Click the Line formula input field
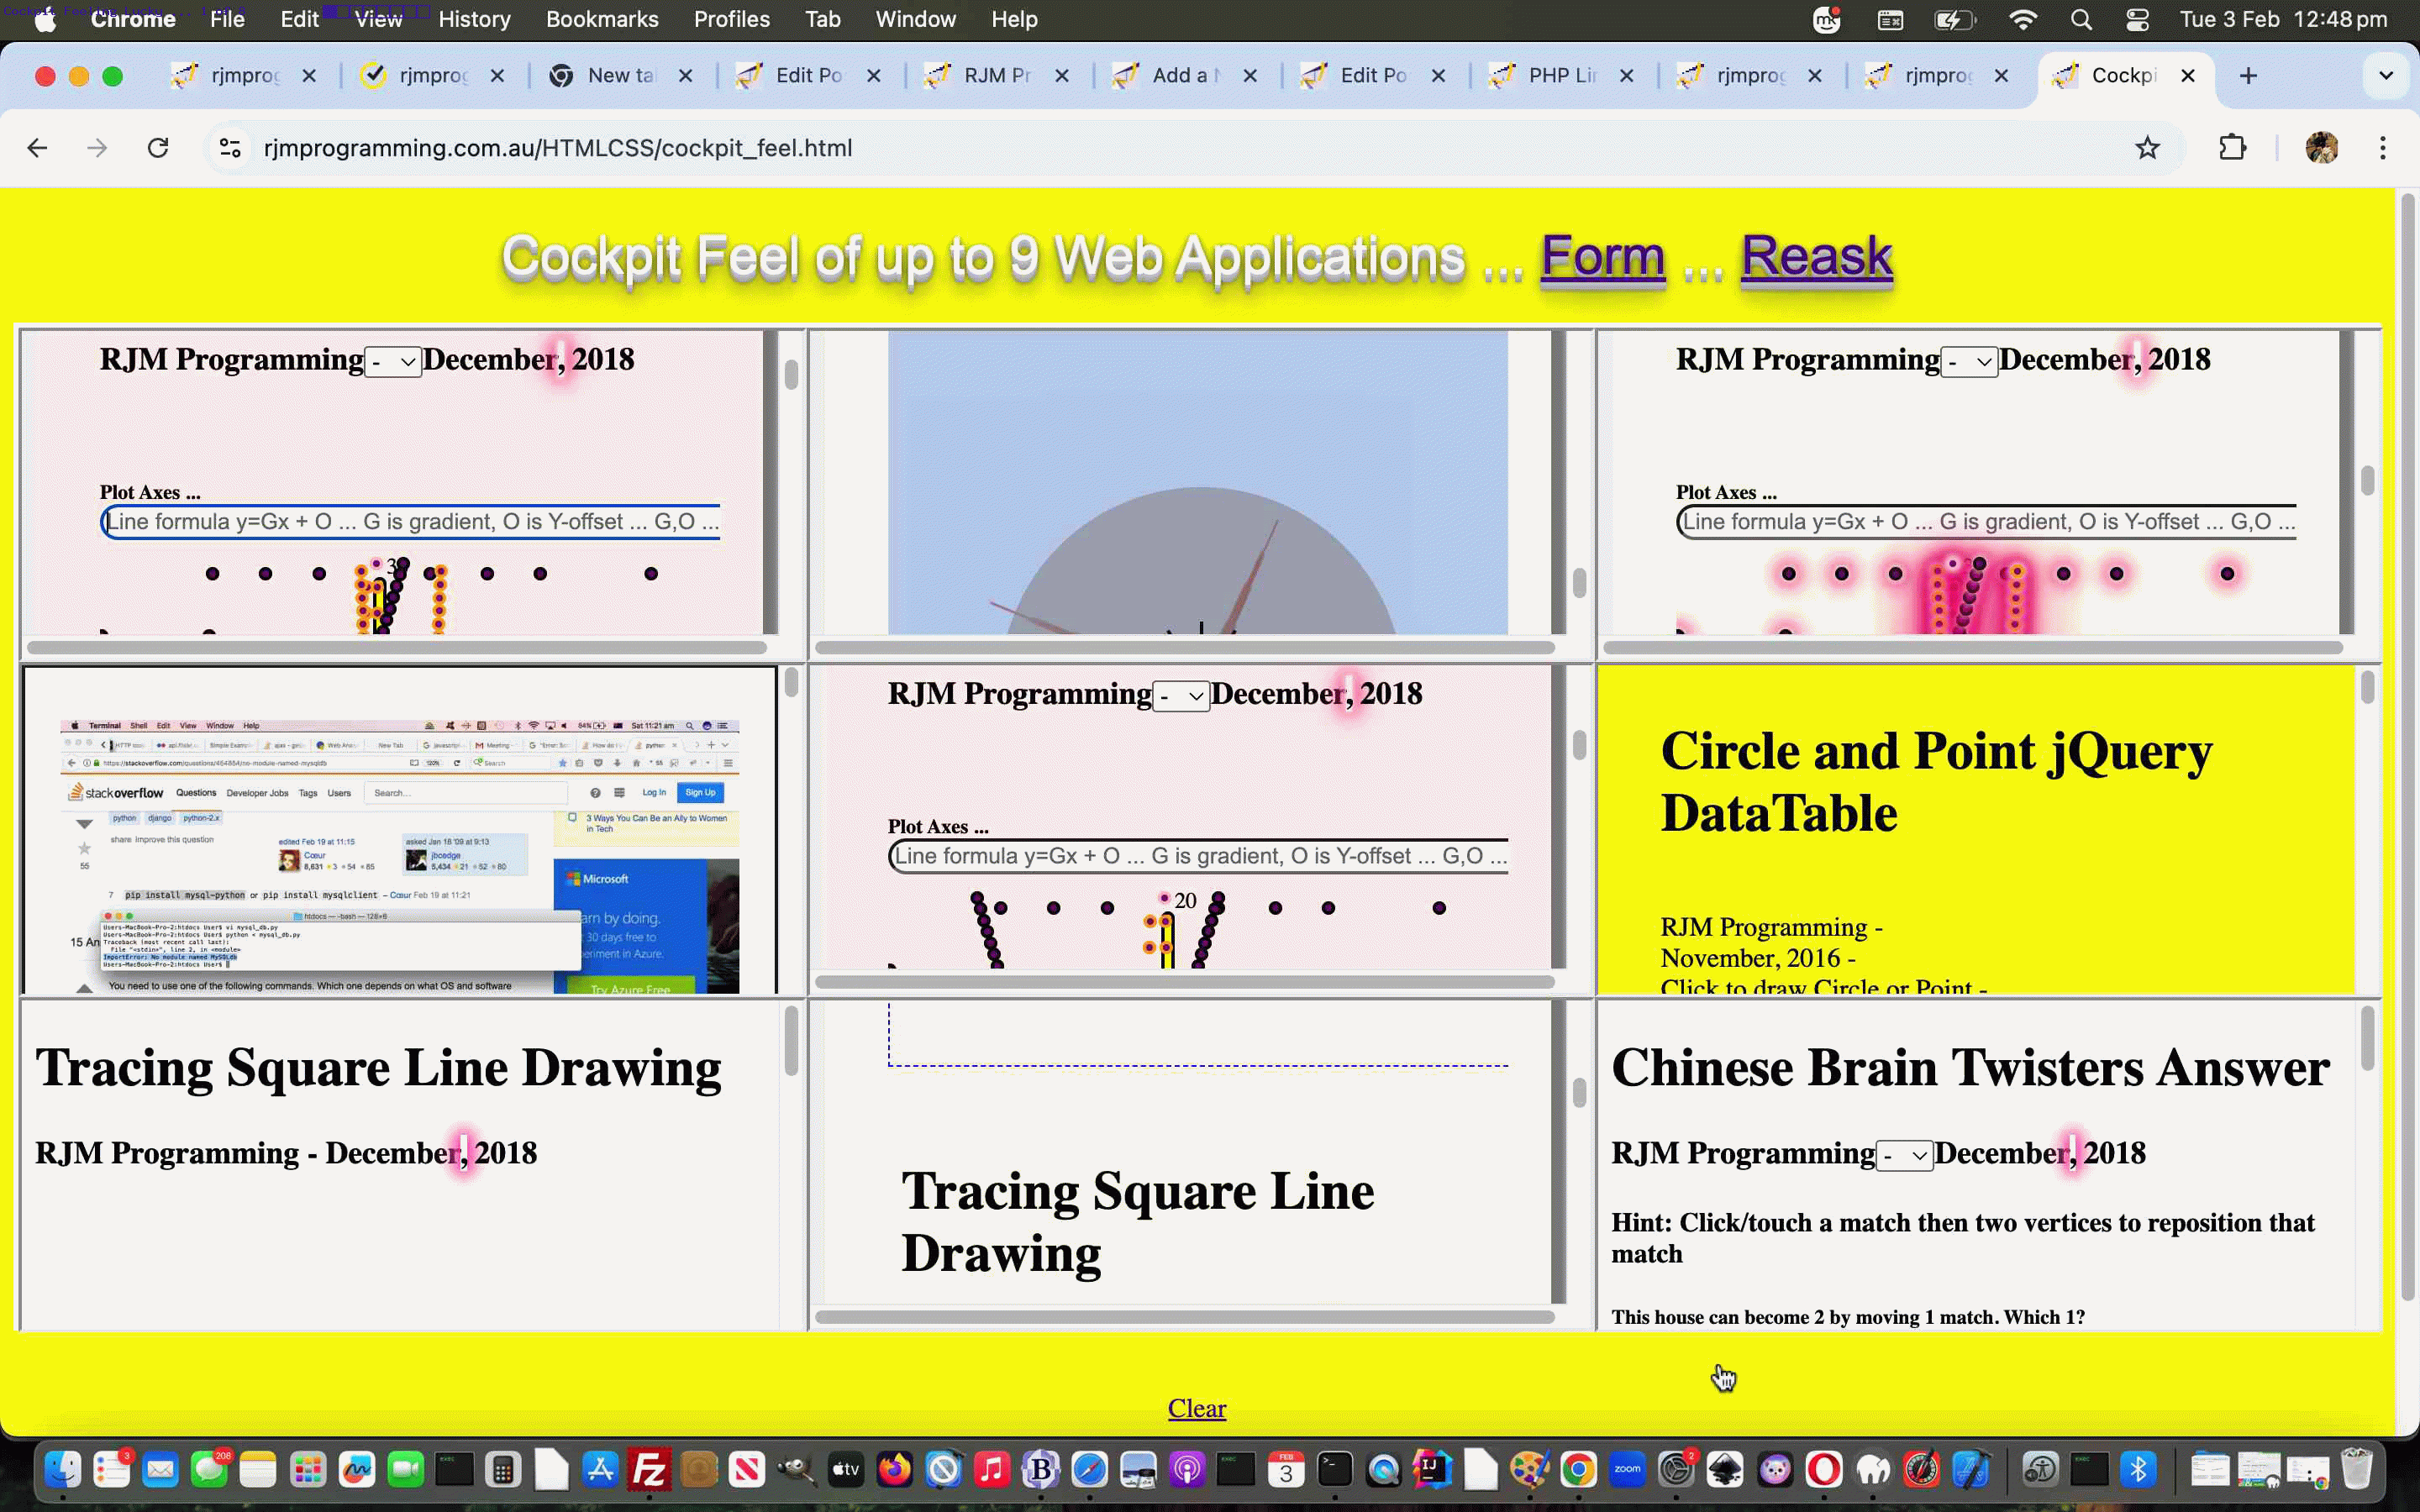Image resolution: width=2420 pixels, height=1512 pixels. [410, 521]
